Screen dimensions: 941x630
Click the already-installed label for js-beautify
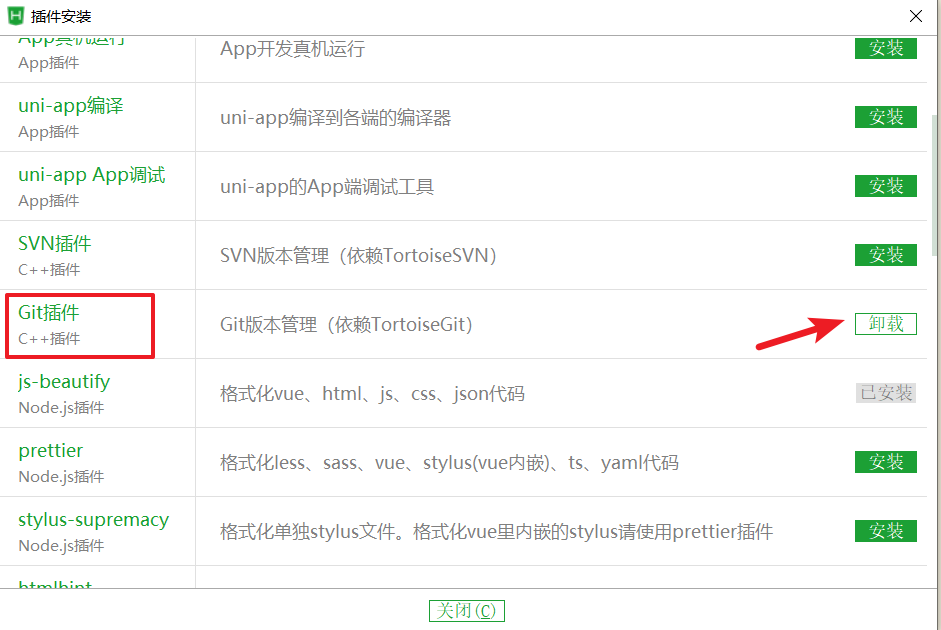tap(885, 393)
